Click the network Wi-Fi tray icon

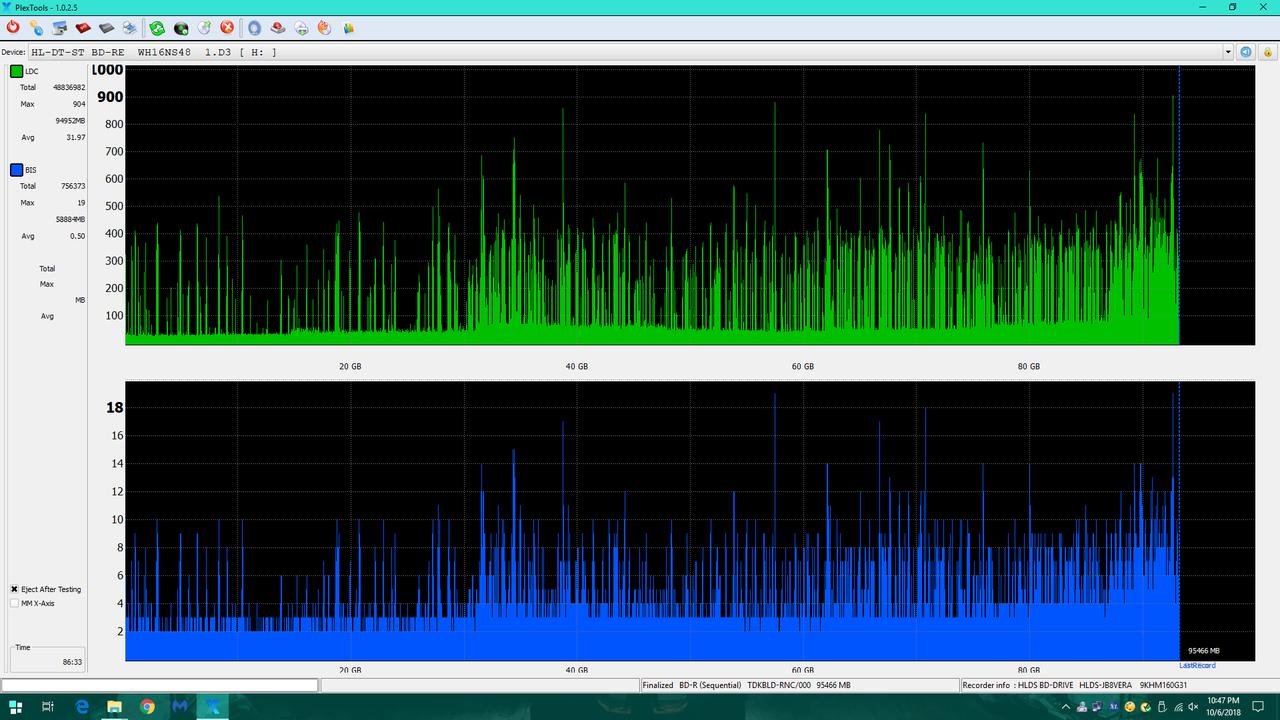point(1178,707)
